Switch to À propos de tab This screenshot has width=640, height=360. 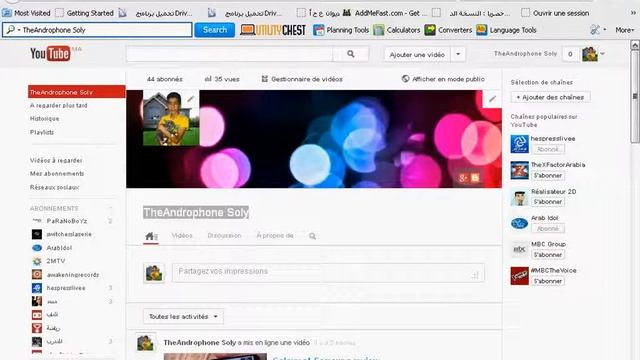(275, 236)
